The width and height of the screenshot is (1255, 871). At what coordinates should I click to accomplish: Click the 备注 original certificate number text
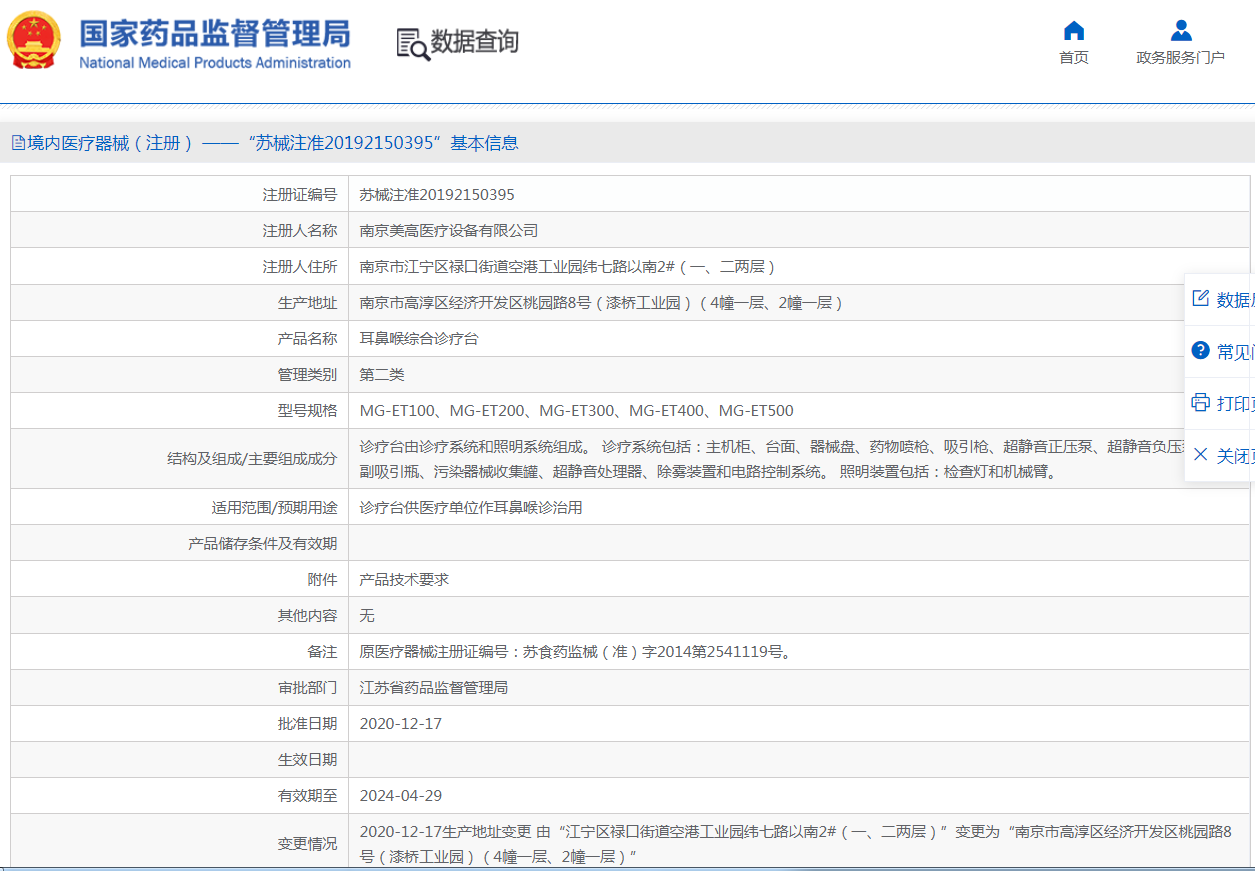[577, 652]
